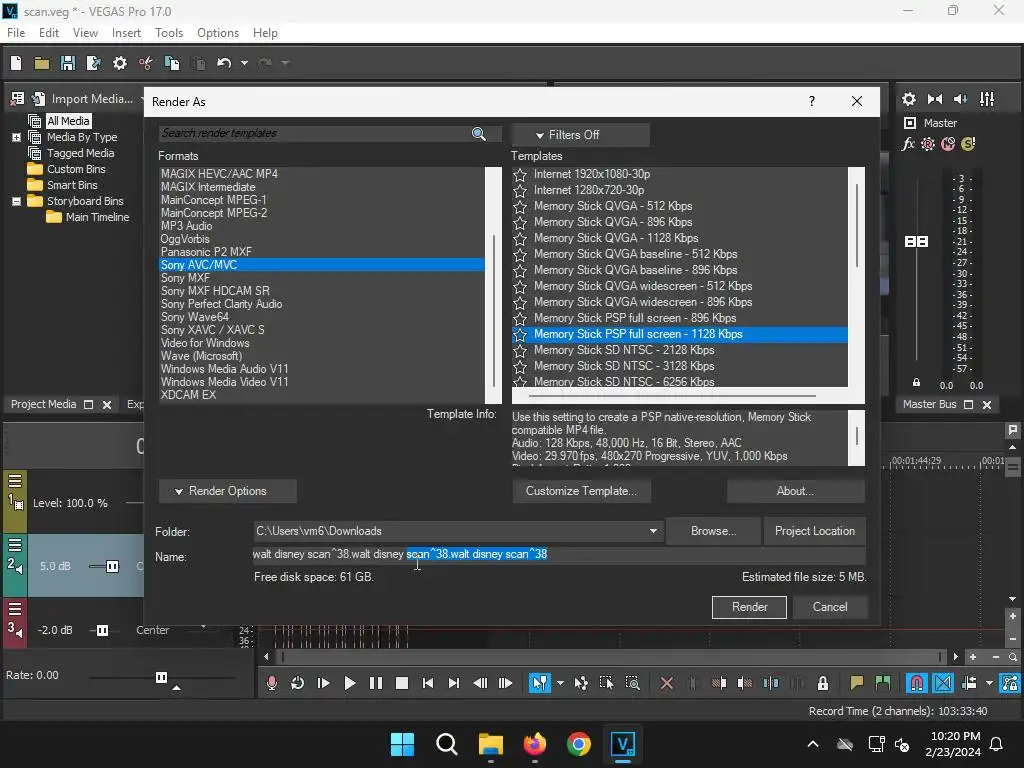Click the Save As toolbar icon
The width and height of the screenshot is (1024, 768).
(93, 63)
